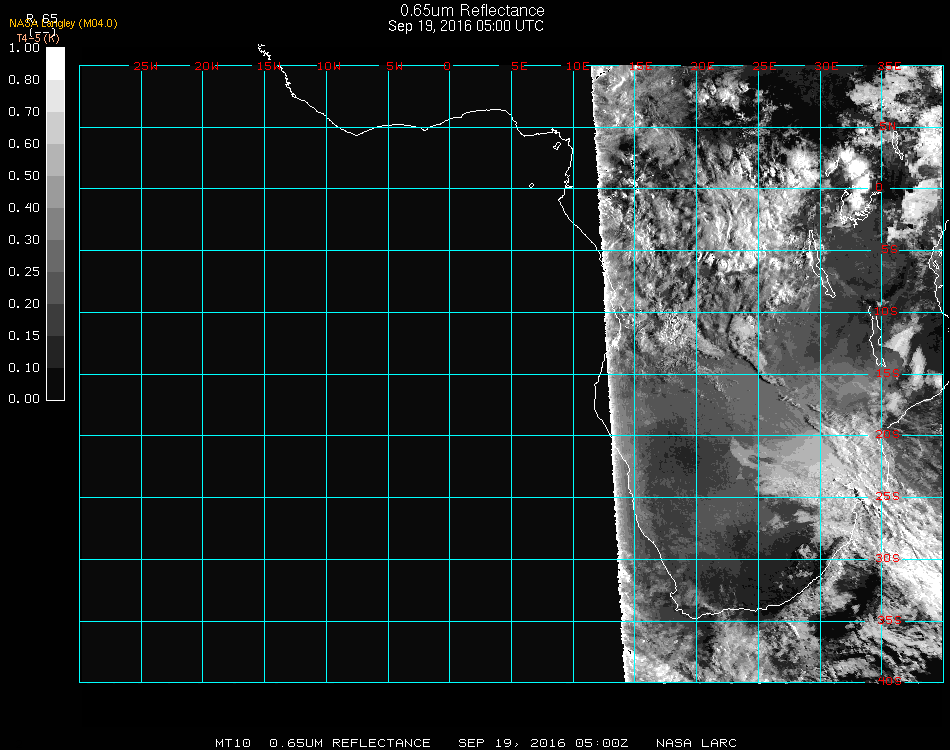Select the 0.80 label on the colorbar
Screen dimensions: 950x750
click(x=23, y=80)
